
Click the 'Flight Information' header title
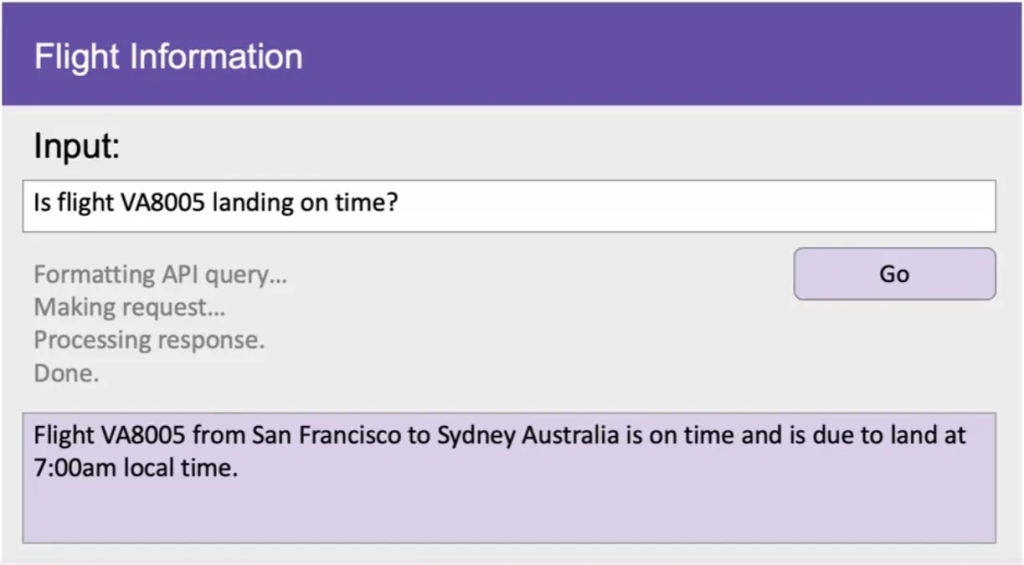pyautogui.click(x=168, y=56)
